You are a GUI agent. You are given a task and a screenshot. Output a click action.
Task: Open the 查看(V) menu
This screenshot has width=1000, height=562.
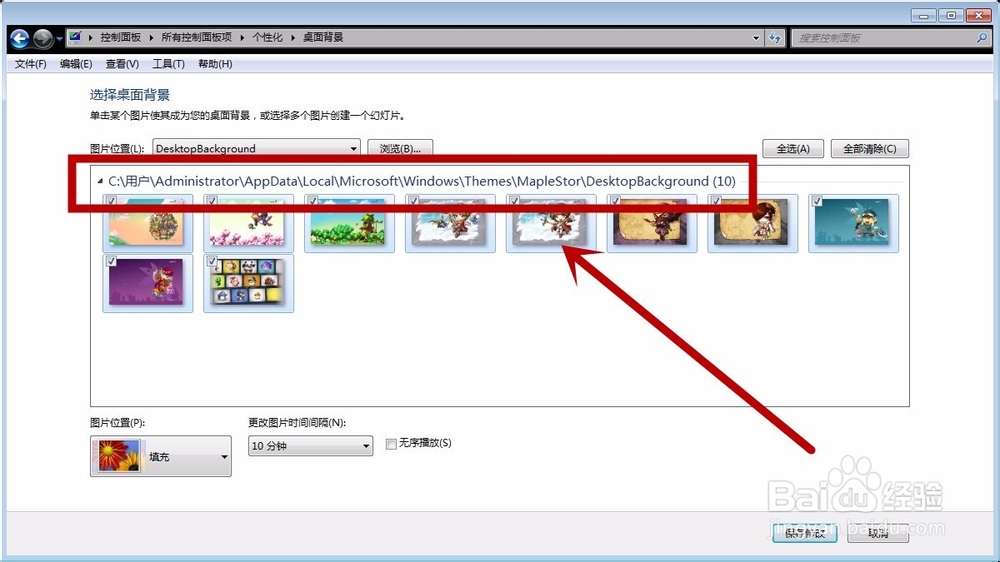click(122, 64)
